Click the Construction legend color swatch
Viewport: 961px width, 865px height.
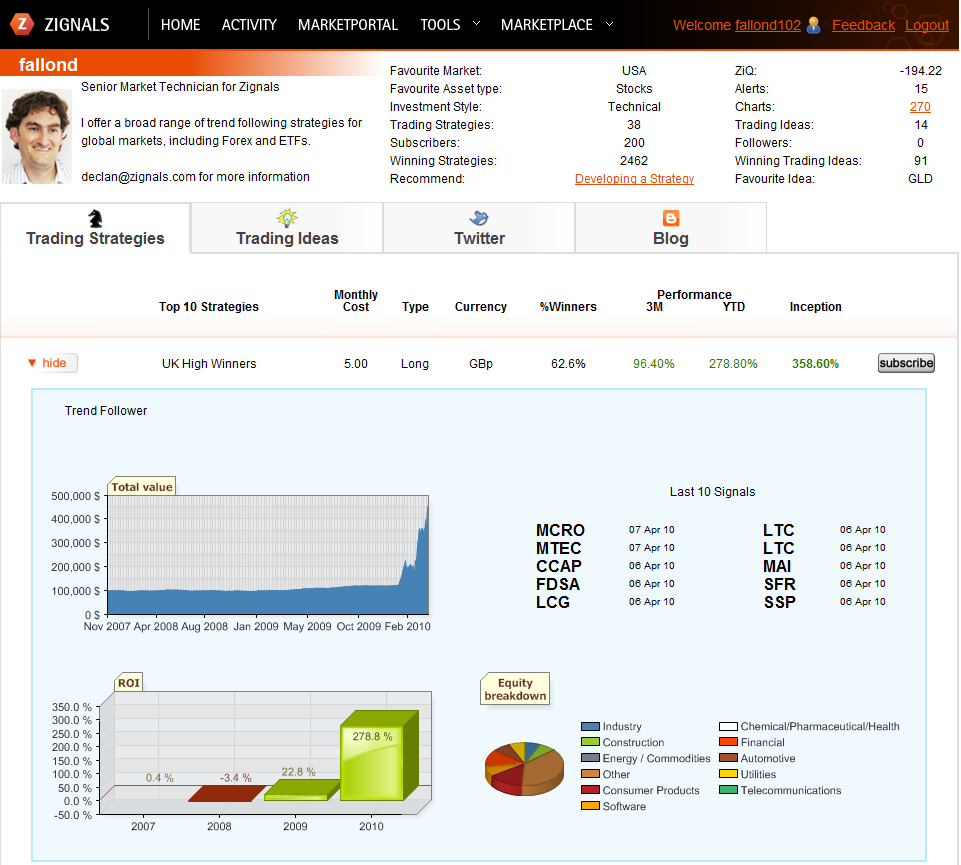(590, 742)
